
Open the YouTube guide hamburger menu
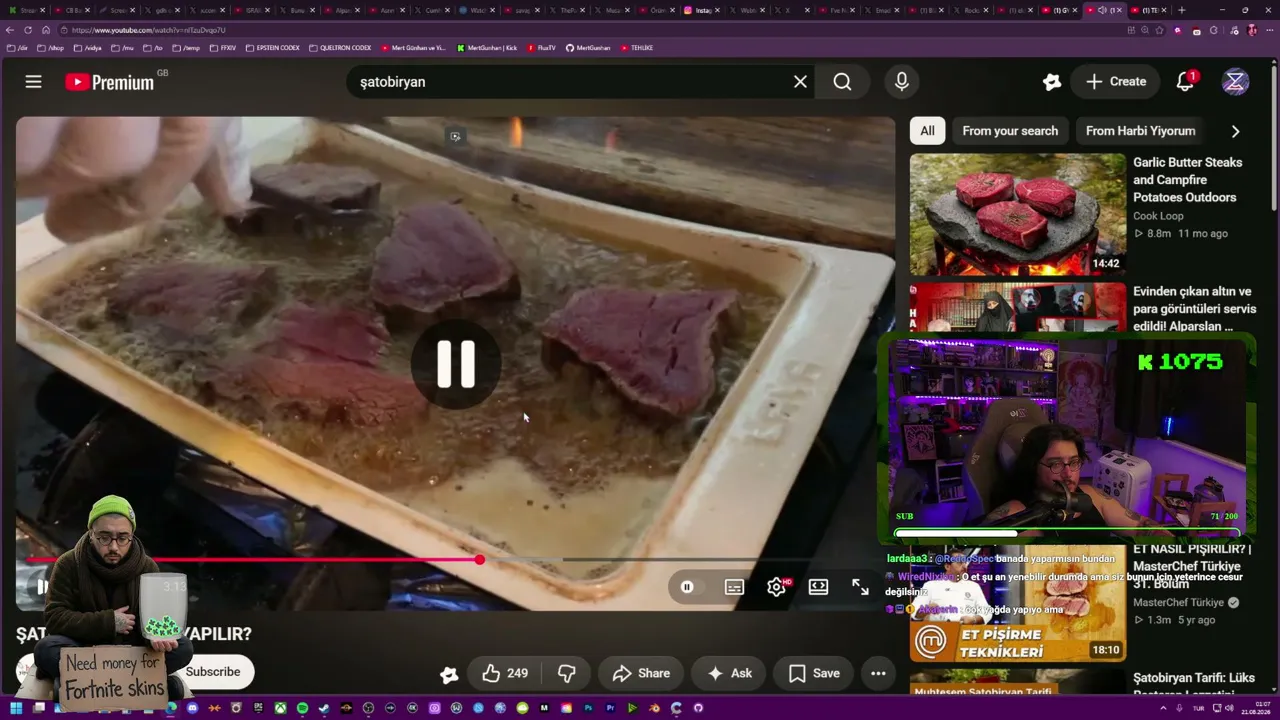[34, 82]
